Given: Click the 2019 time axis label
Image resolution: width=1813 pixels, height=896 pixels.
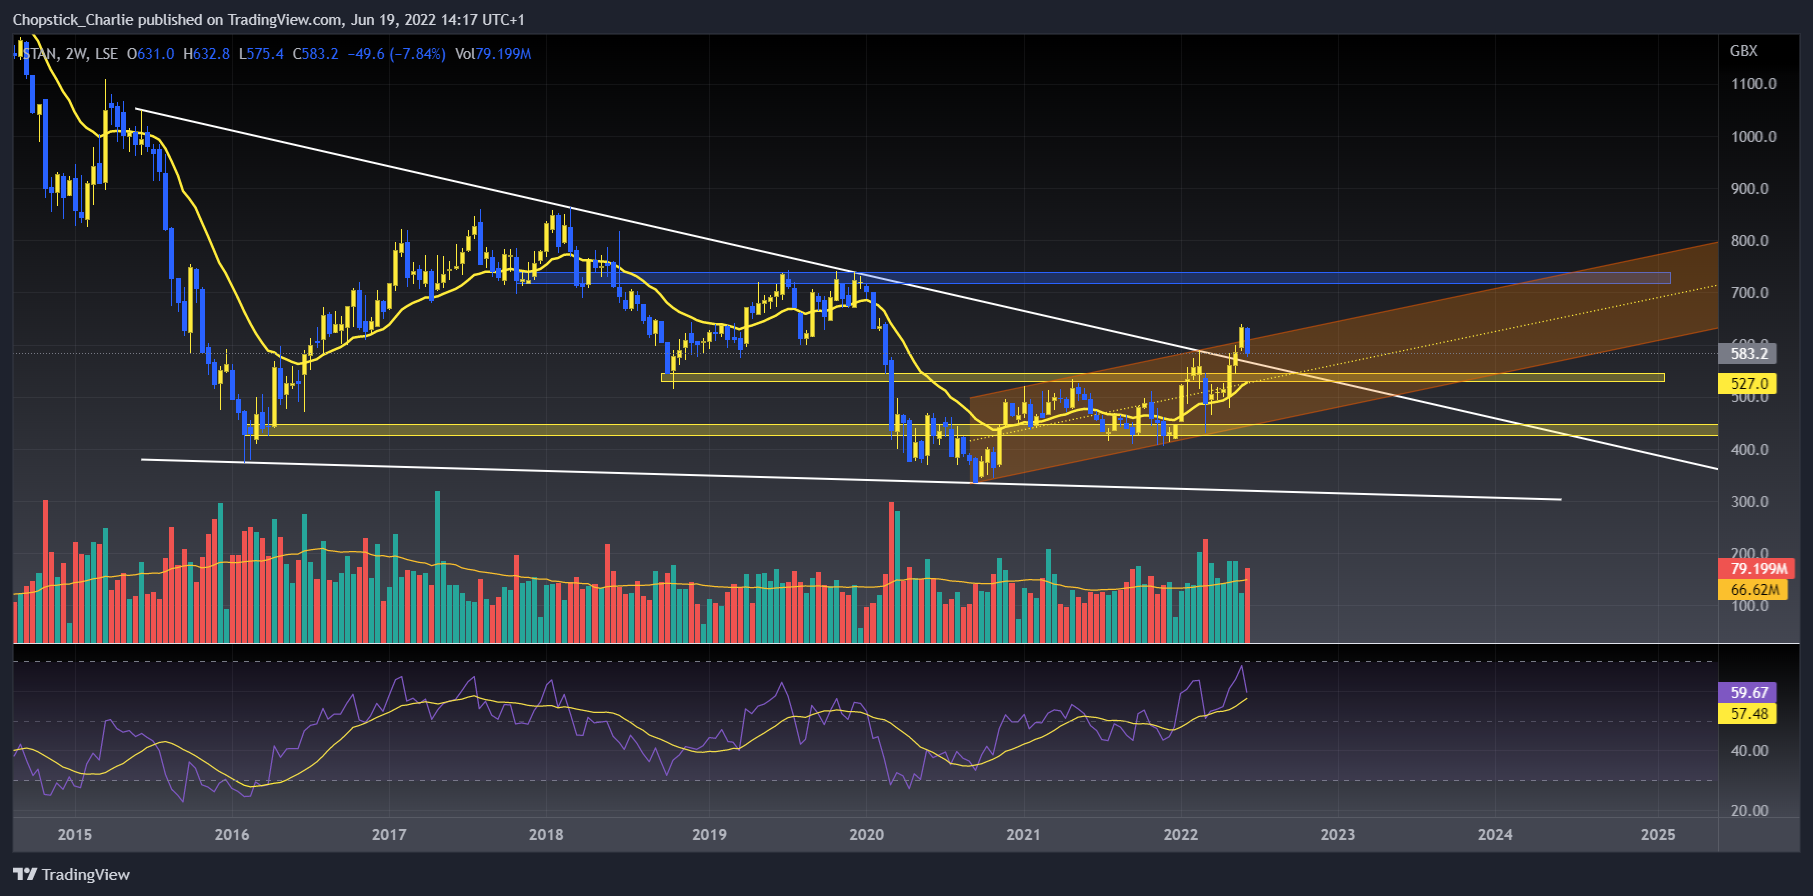Looking at the screenshot, I should coord(709,834).
